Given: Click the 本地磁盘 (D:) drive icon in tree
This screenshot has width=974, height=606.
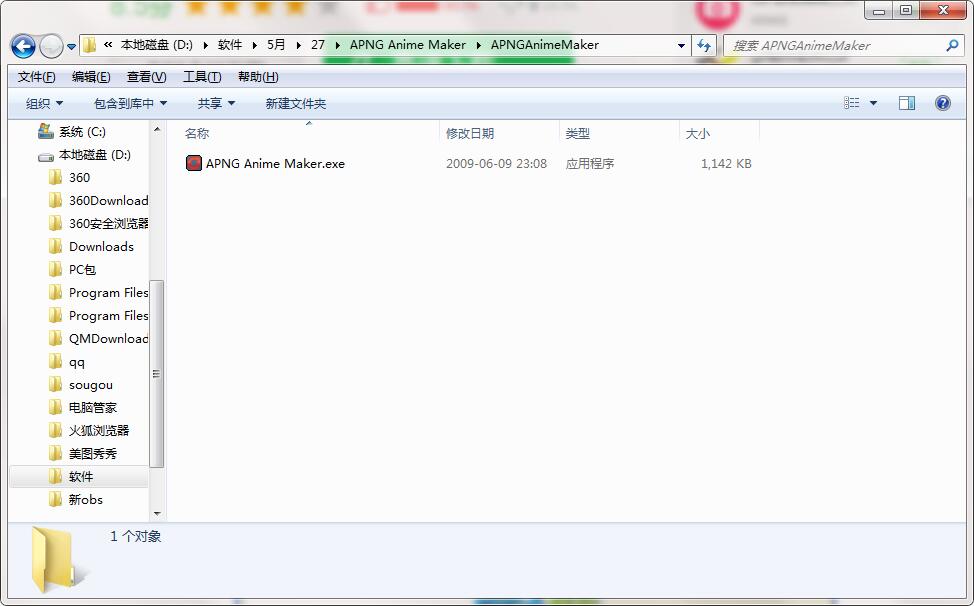Looking at the screenshot, I should tap(46, 156).
